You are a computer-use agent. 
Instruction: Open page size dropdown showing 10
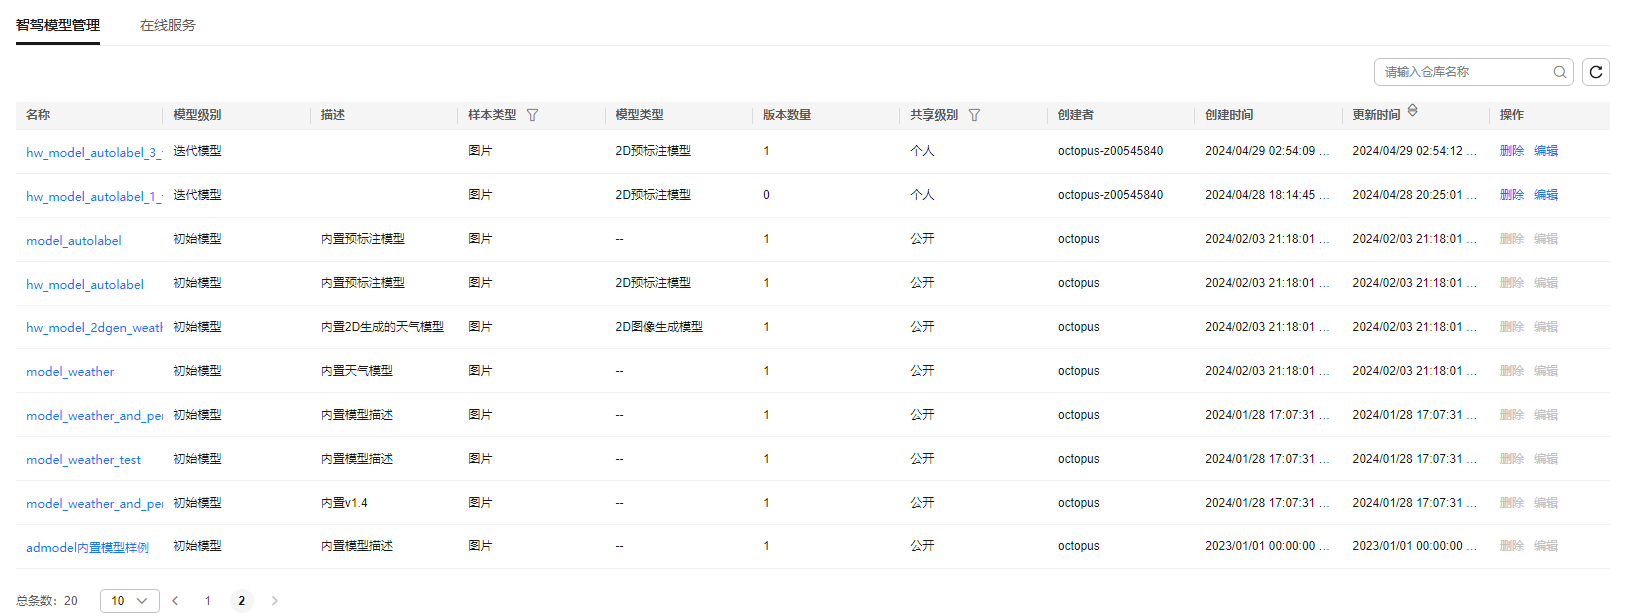point(130,601)
